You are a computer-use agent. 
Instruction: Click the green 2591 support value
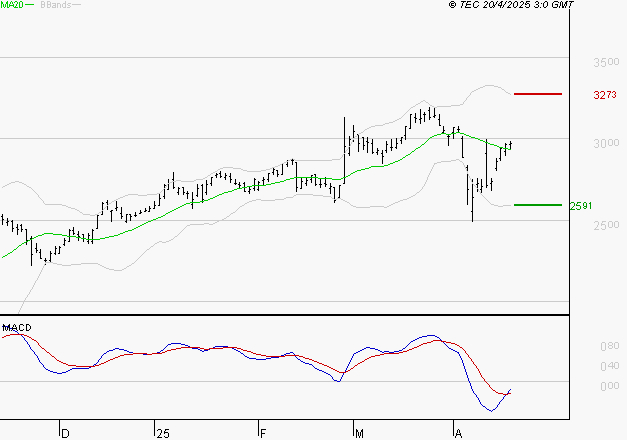[581, 206]
